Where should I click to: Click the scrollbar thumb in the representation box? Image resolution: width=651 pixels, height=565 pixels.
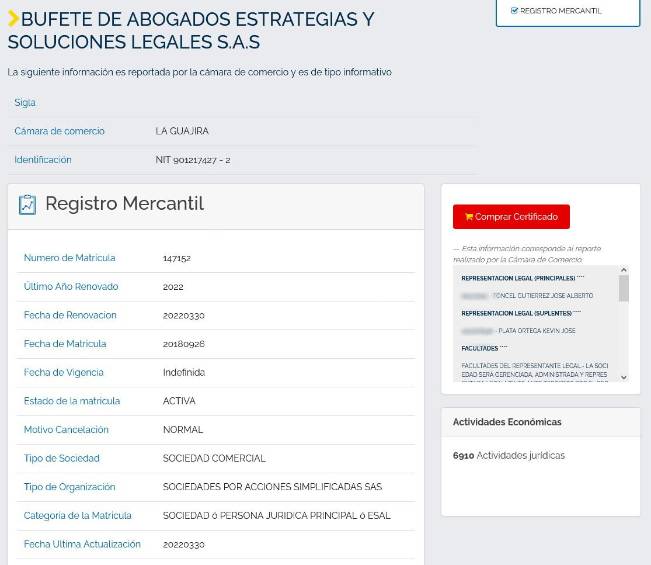[623, 288]
